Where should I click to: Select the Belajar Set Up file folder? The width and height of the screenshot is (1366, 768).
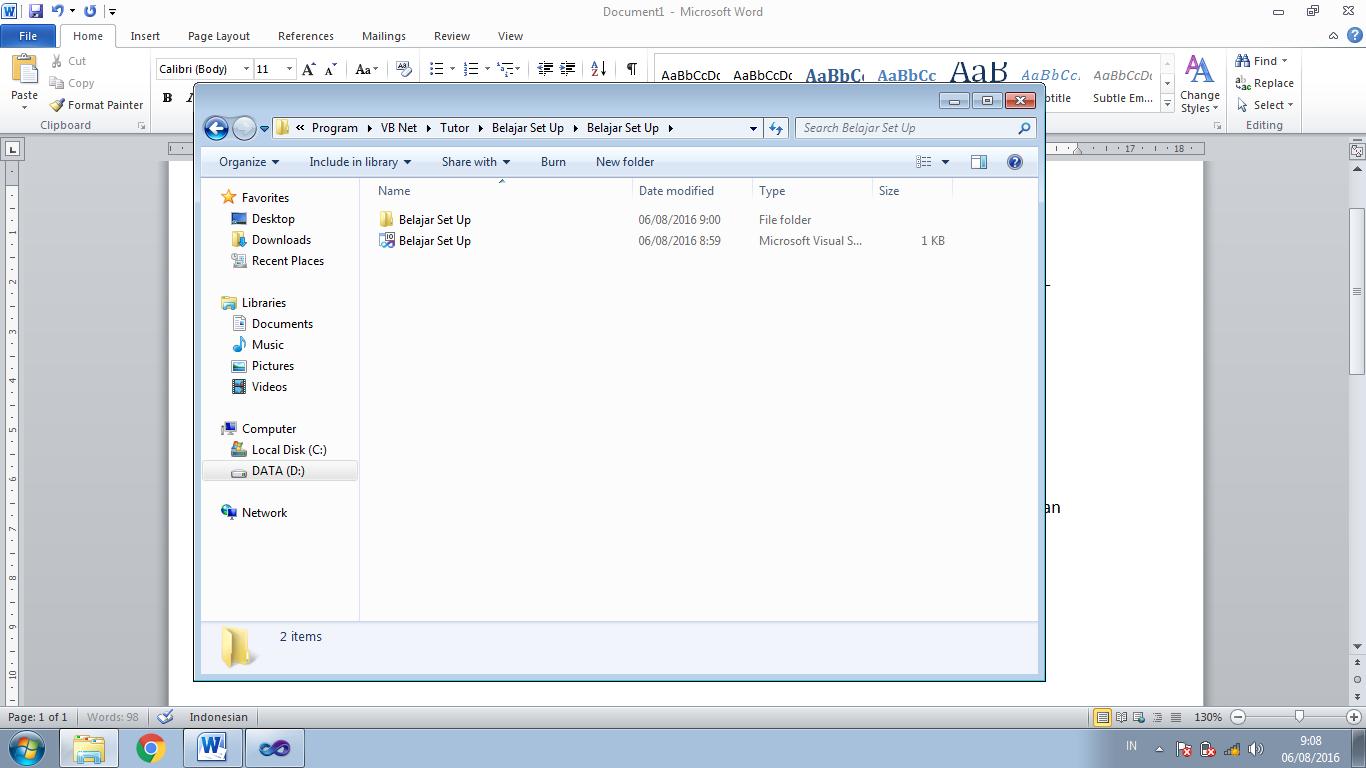(435, 219)
